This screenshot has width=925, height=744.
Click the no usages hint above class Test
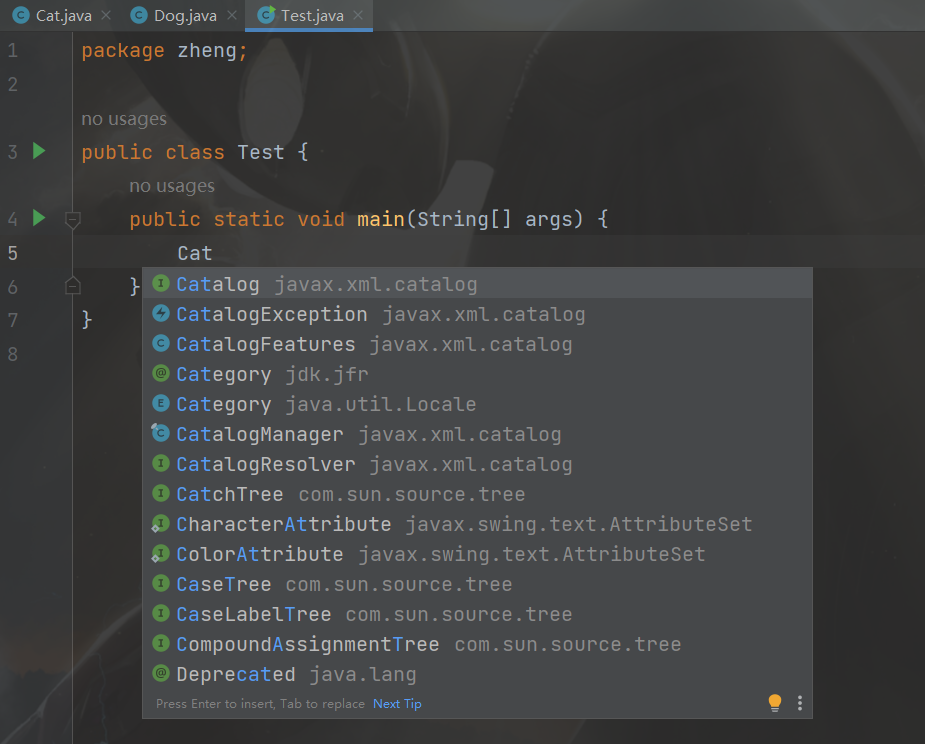124,119
